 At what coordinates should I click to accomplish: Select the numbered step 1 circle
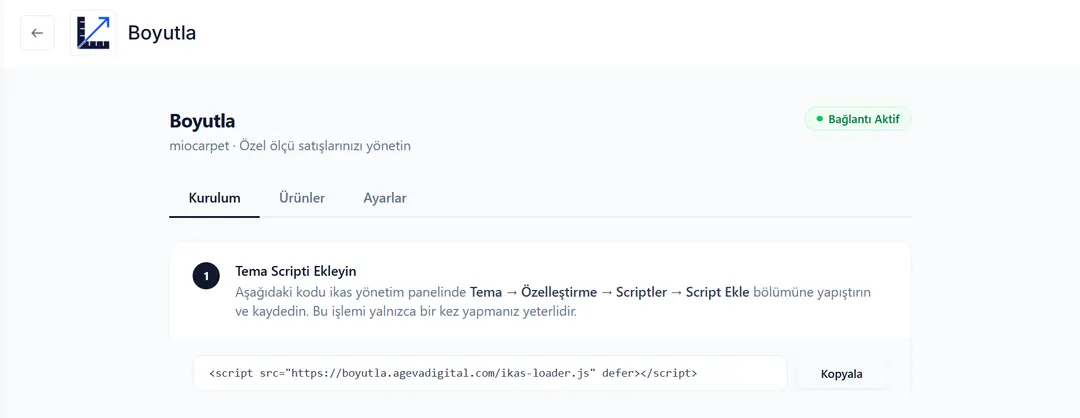[206, 277]
